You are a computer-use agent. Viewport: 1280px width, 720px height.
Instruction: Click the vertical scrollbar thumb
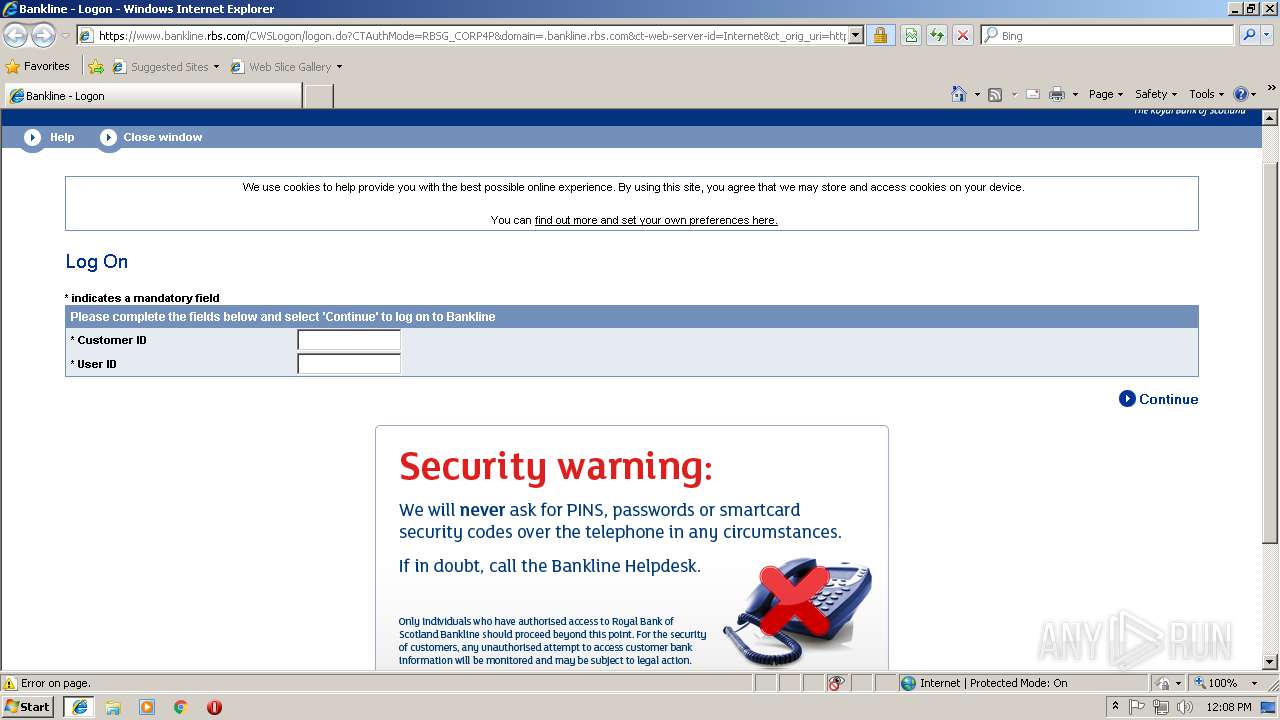1270,352
